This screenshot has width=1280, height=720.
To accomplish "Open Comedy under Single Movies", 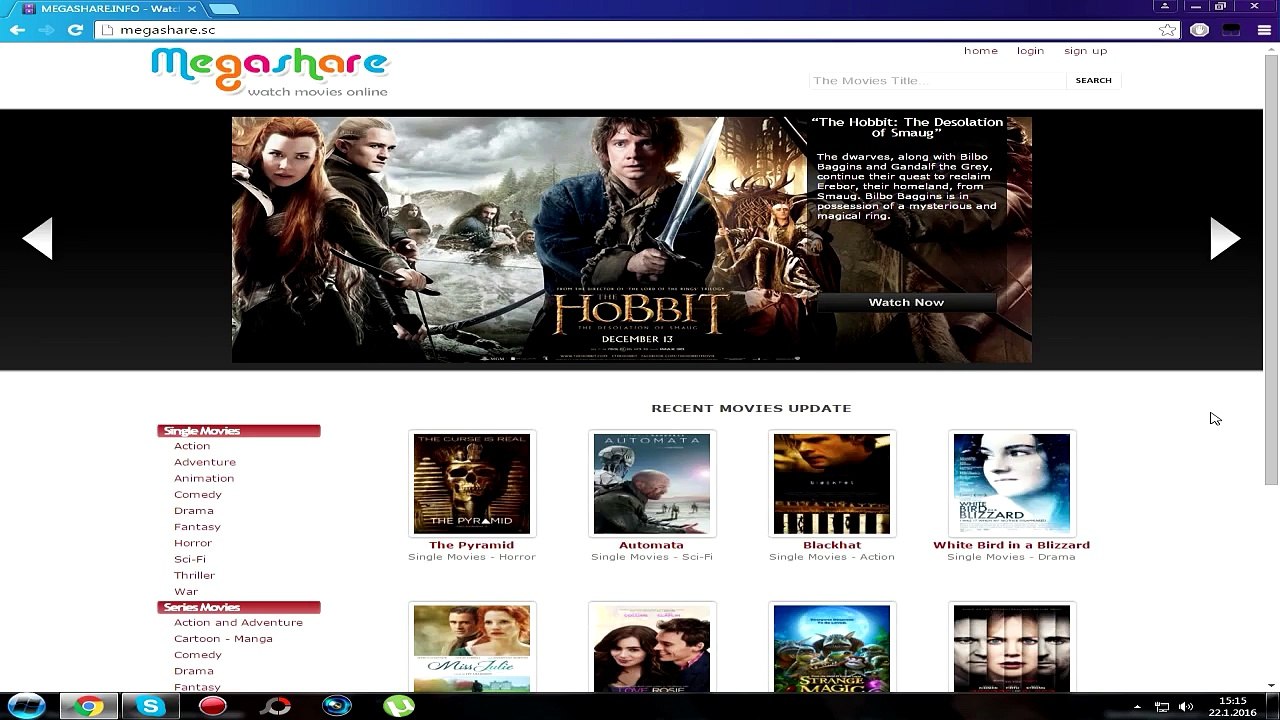I will (x=198, y=494).
